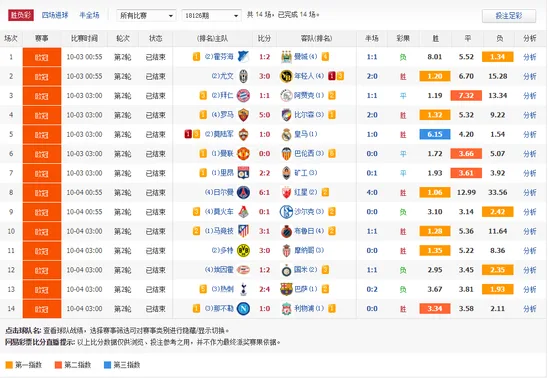The image size is (550, 378).
Task: Open 分析 link for 霍芬海 match
Action: tap(530, 57)
